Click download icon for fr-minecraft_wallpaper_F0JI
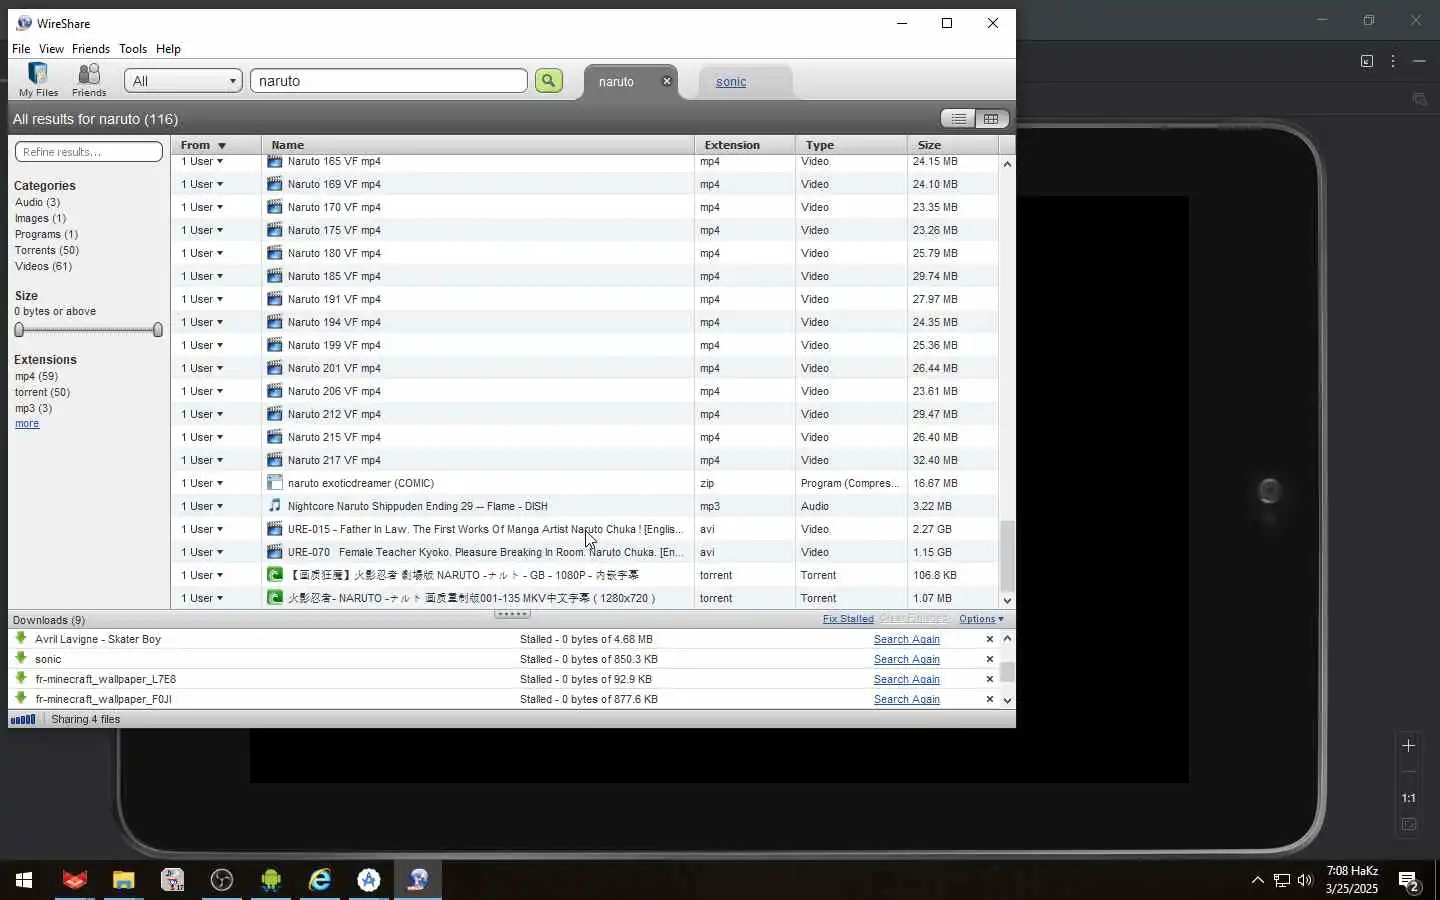This screenshot has height=900, width=1440. 21,698
